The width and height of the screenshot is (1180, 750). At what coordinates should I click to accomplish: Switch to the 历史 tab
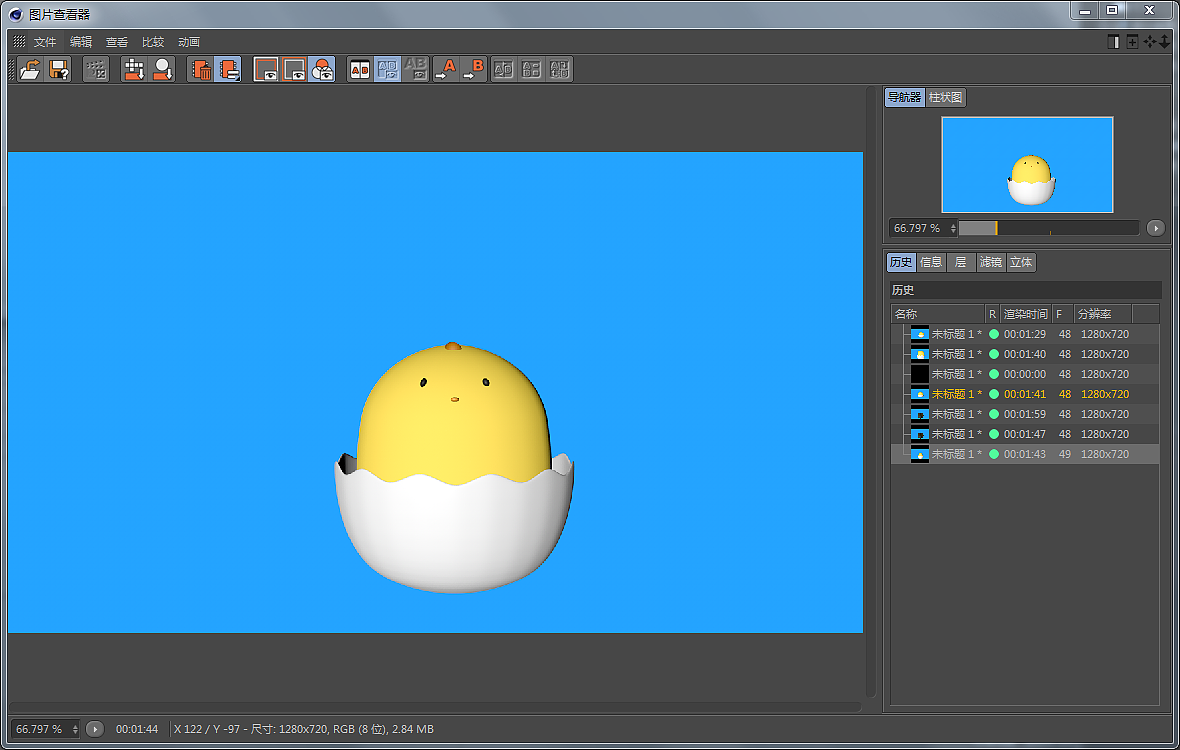pyautogui.click(x=901, y=262)
